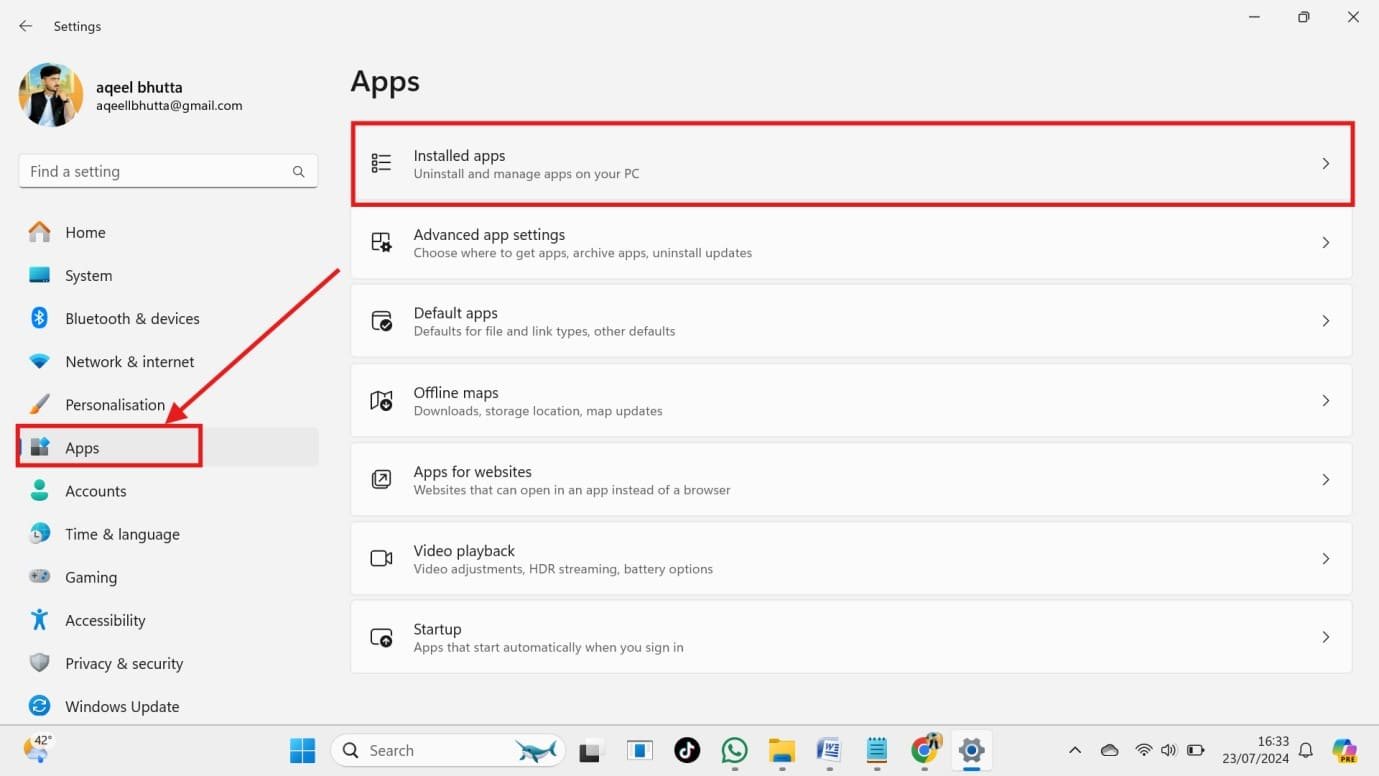The height and width of the screenshot is (776, 1379).
Task: Select the Default apps icon
Action: (x=381, y=320)
